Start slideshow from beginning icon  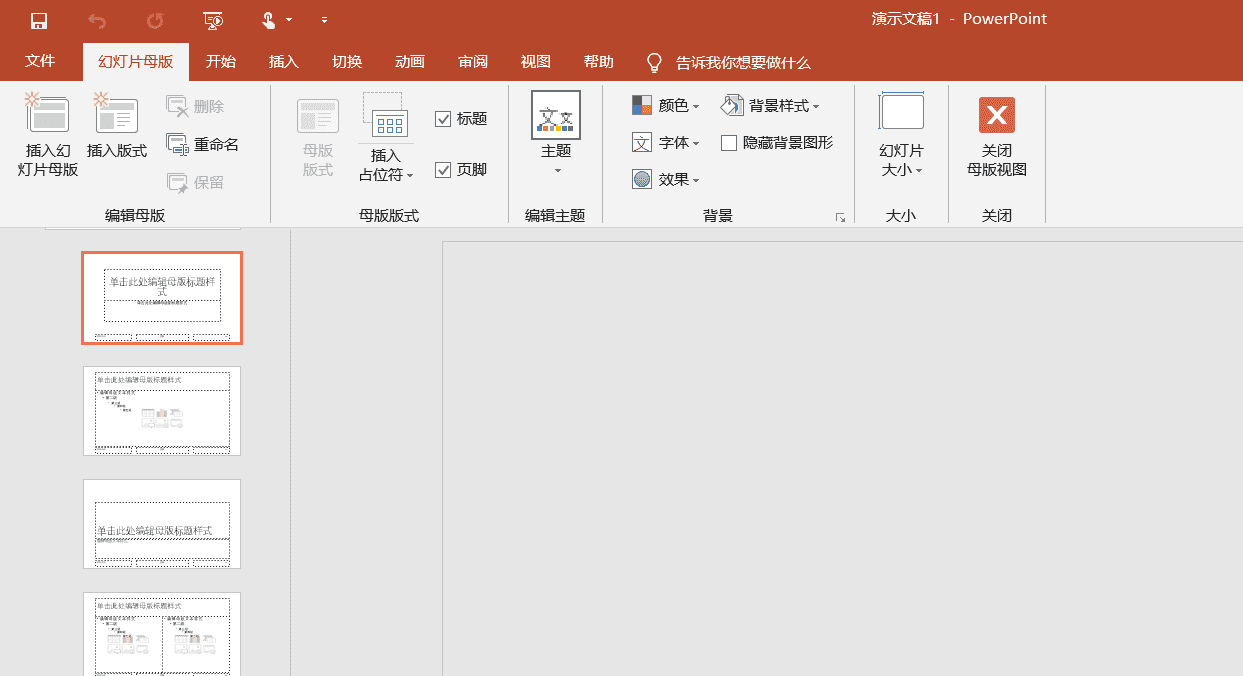pyautogui.click(x=212, y=20)
